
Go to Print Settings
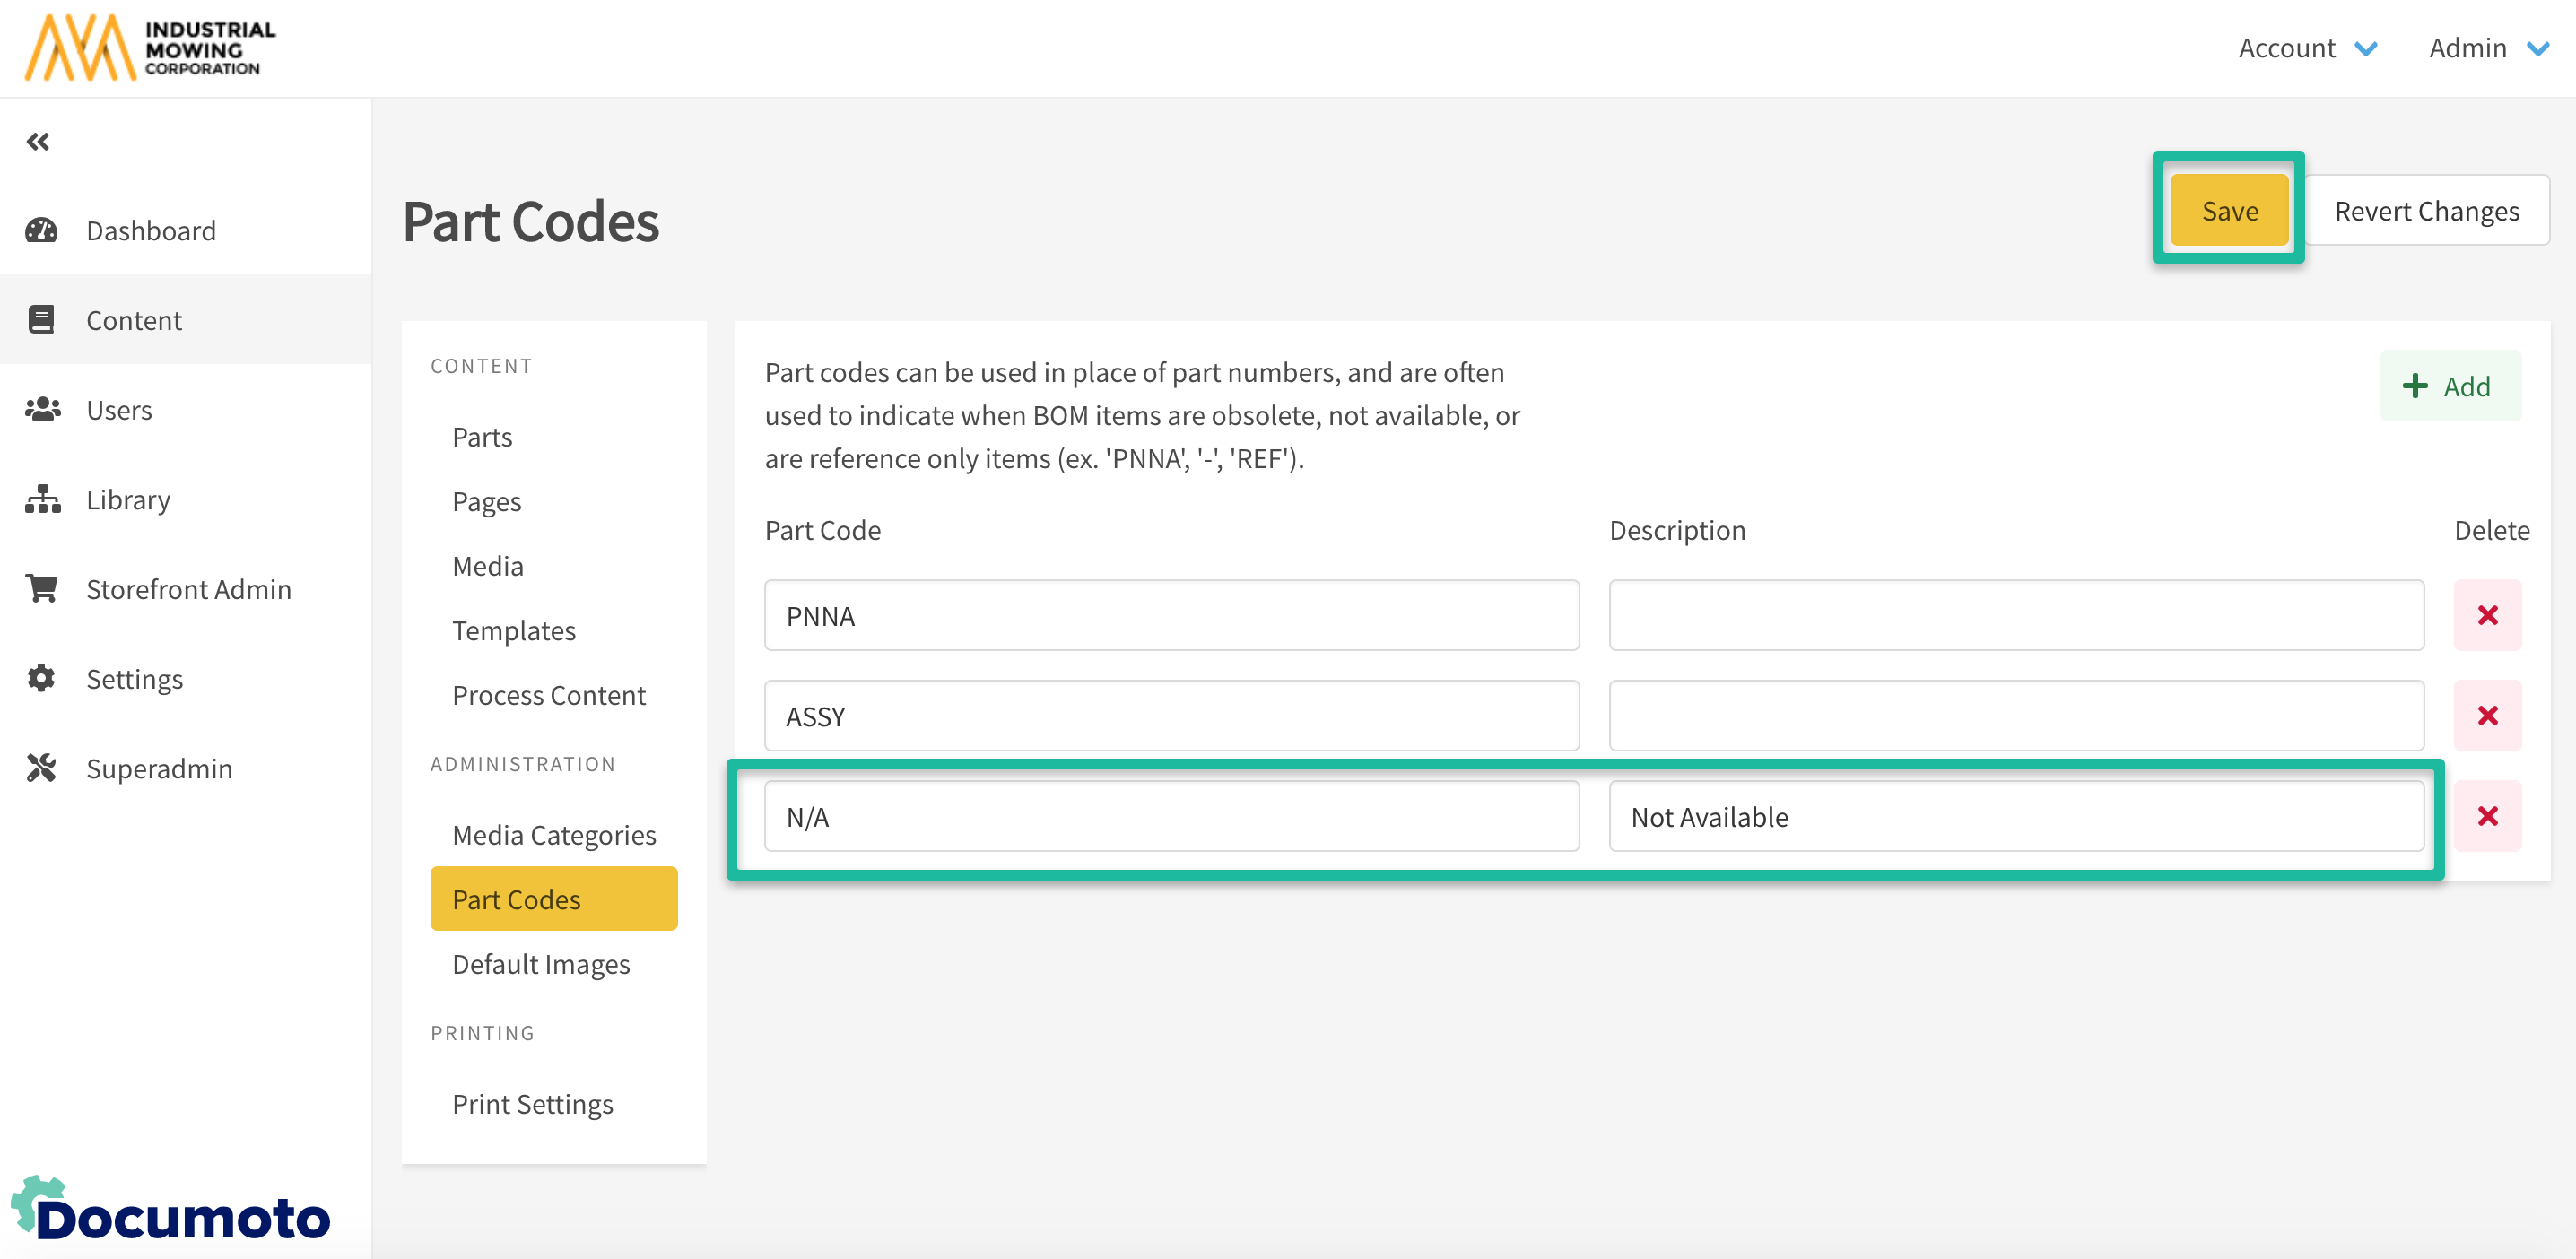point(532,1104)
